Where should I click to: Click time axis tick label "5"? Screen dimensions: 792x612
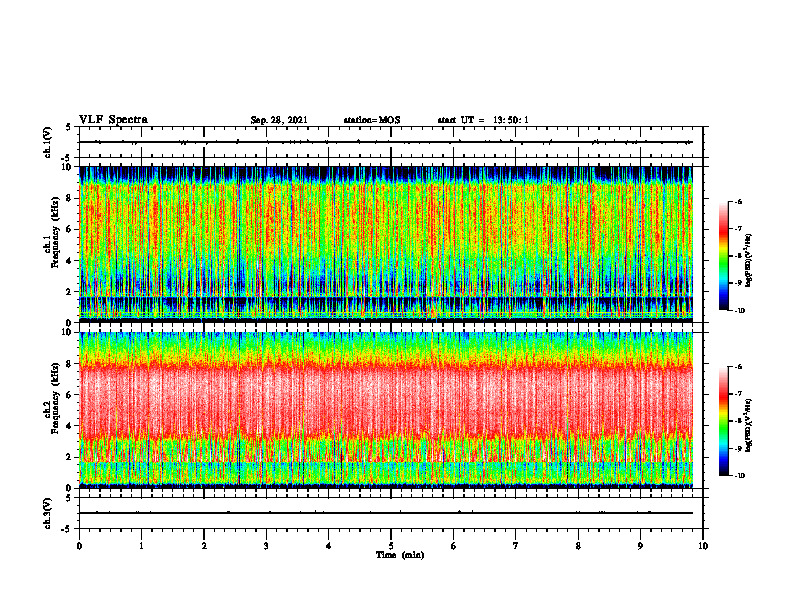coord(391,546)
